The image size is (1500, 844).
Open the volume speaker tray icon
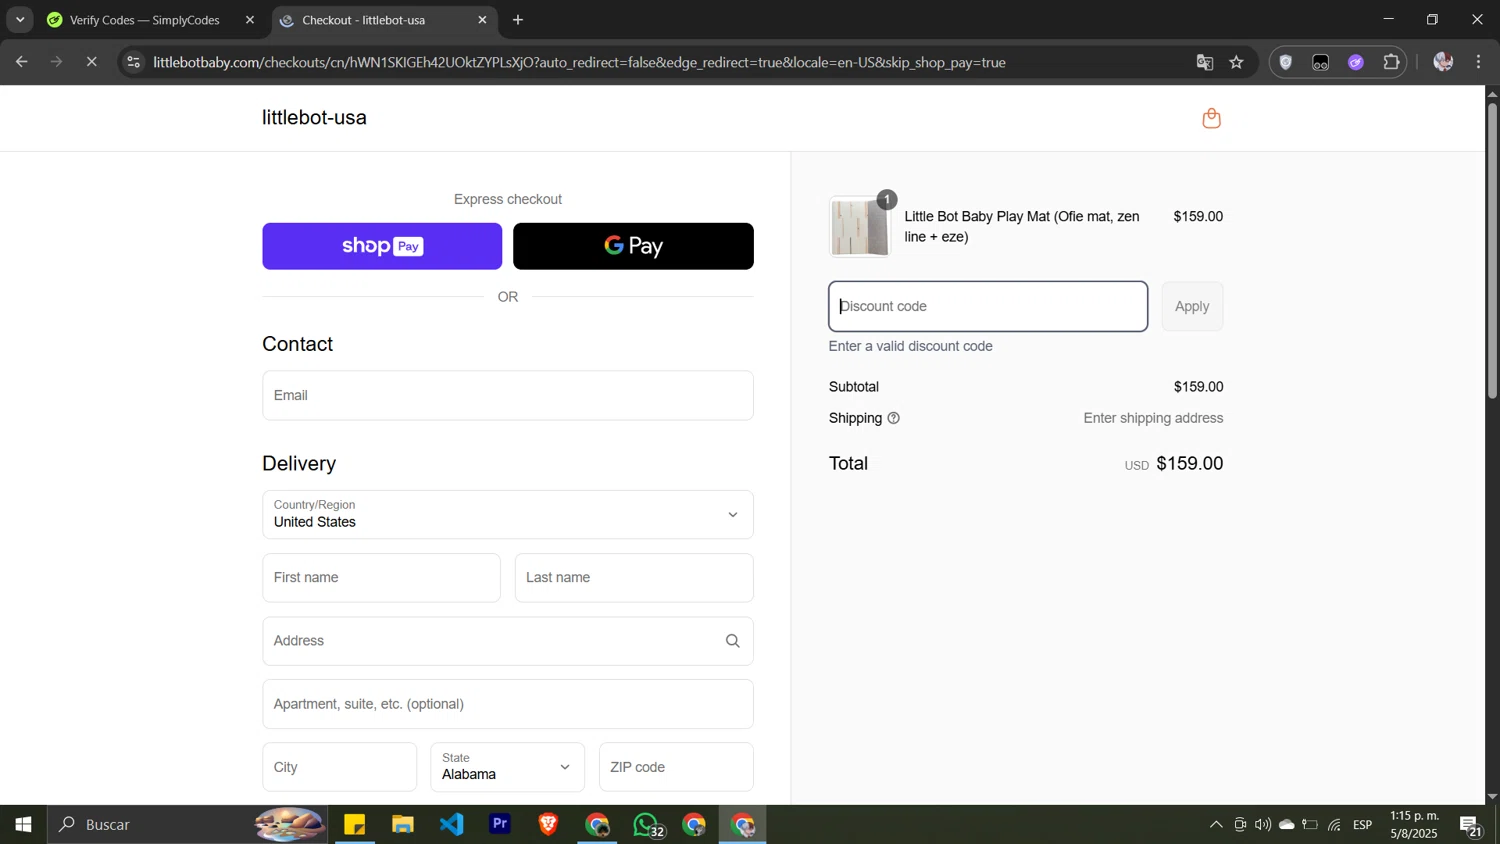(x=1263, y=825)
